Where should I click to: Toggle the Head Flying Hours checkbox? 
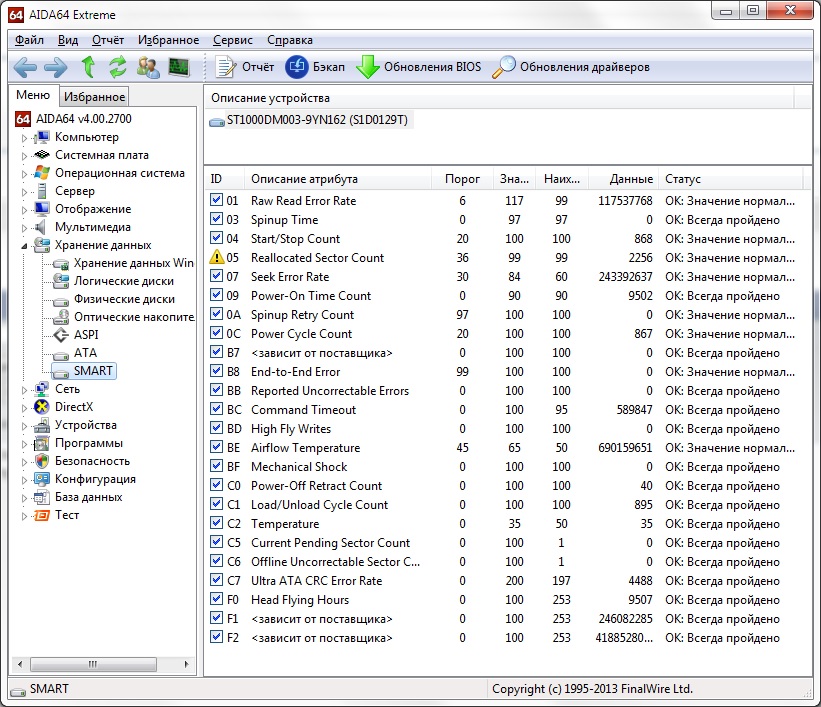point(216,599)
